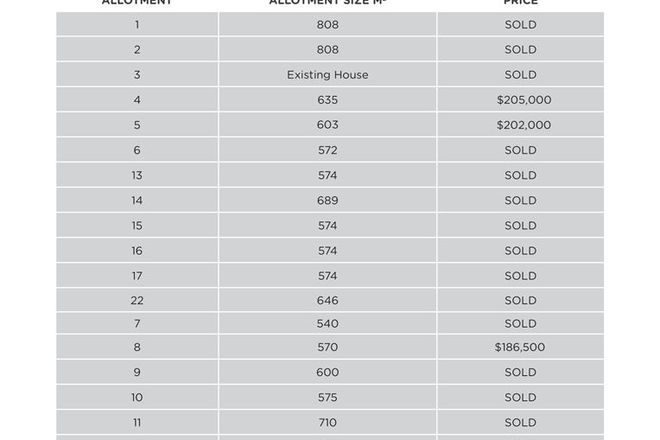Select the 603 allotment size cell

(327, 125)
